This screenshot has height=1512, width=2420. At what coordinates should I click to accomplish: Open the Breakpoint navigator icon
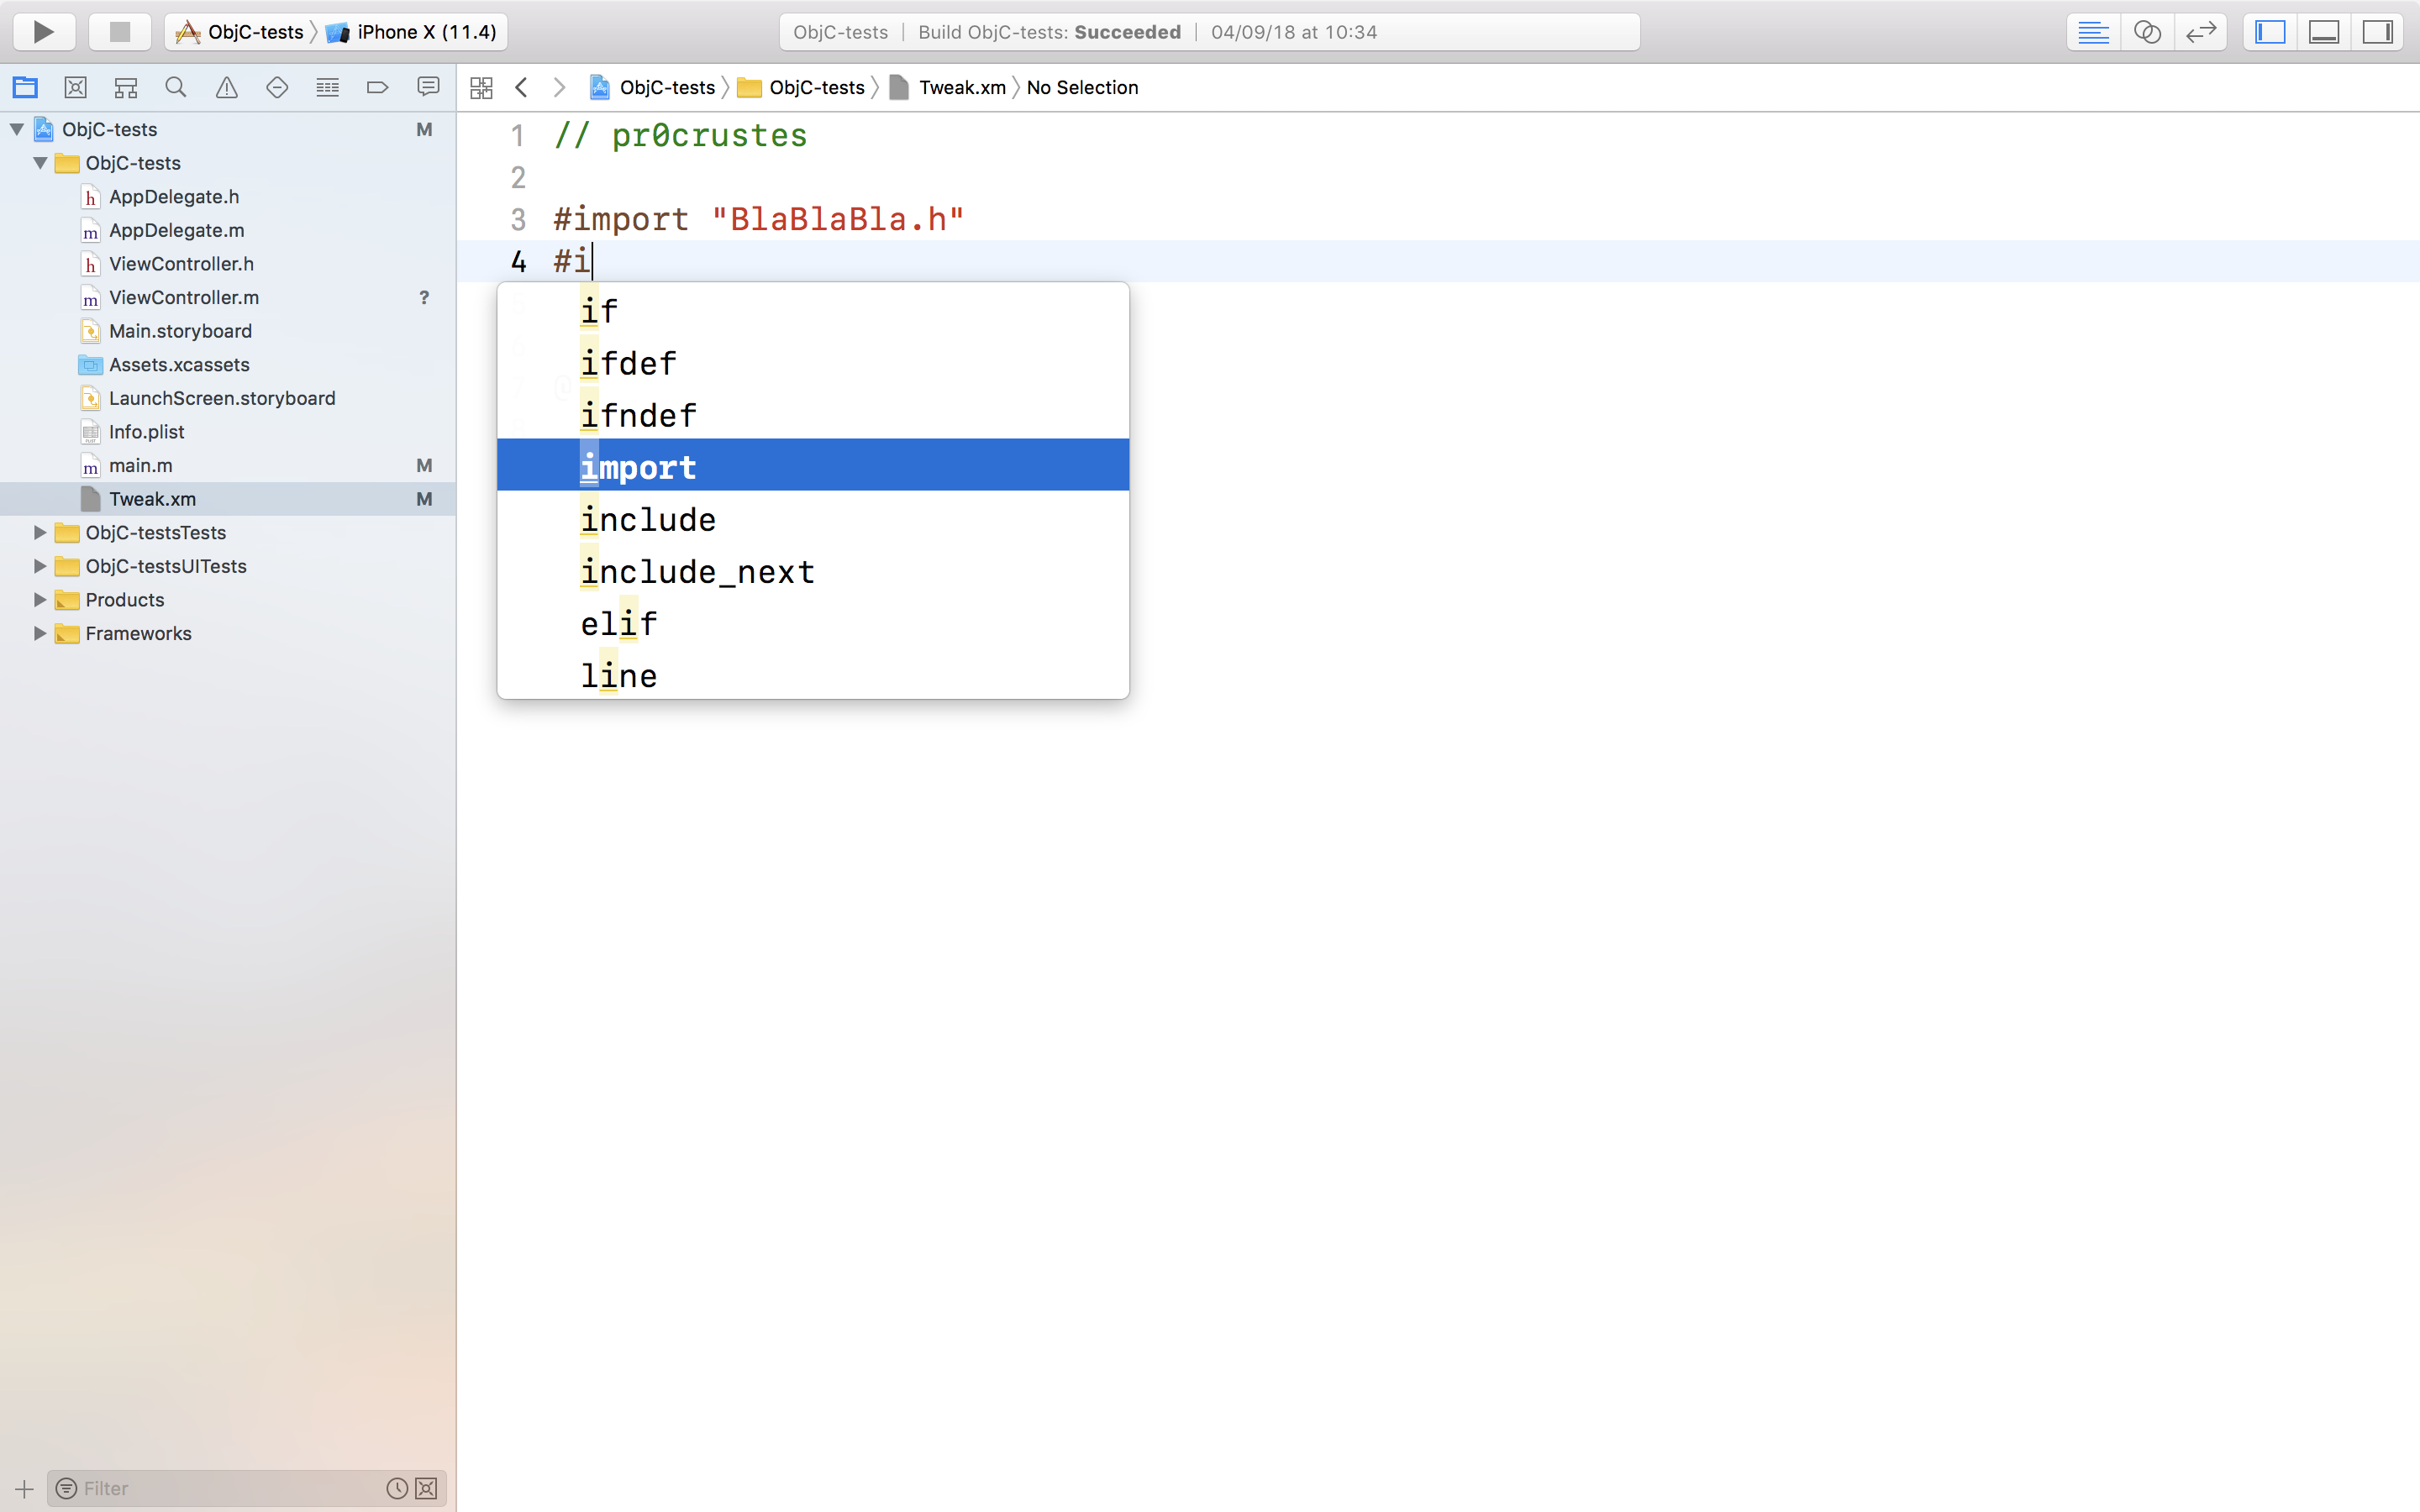point(377,88)
